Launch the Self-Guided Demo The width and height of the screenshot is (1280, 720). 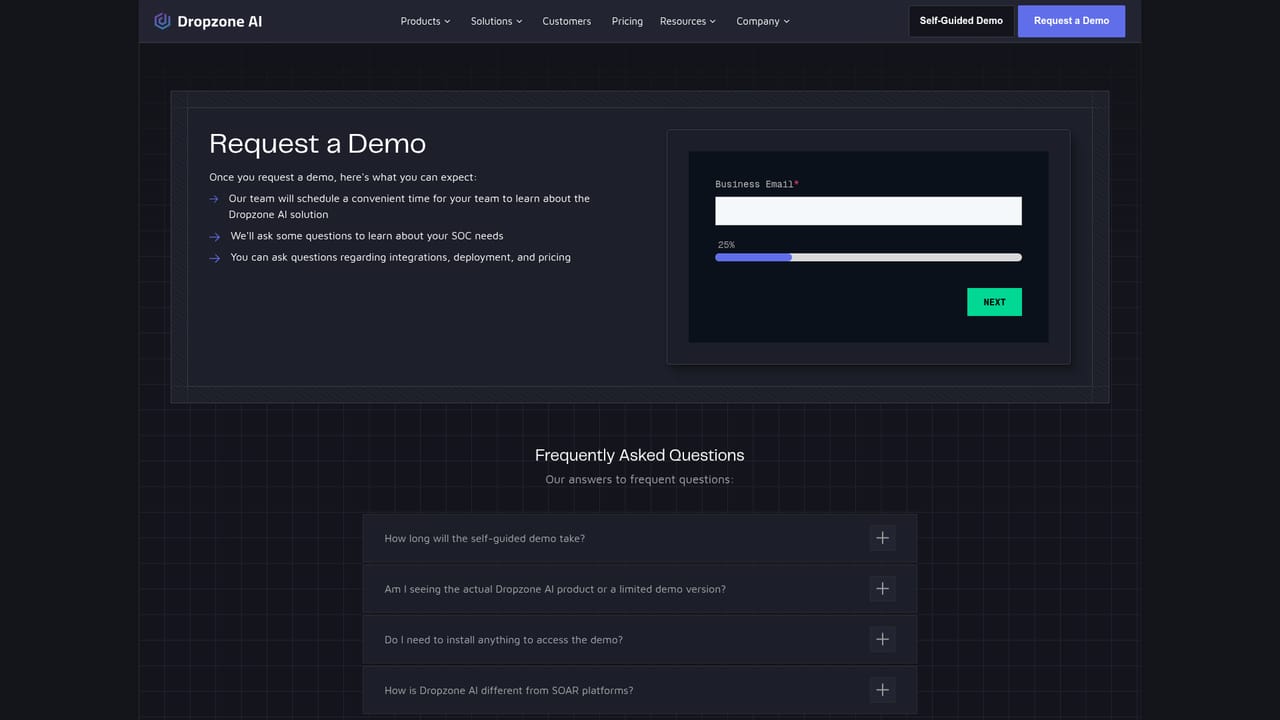(x=961, y=21)
